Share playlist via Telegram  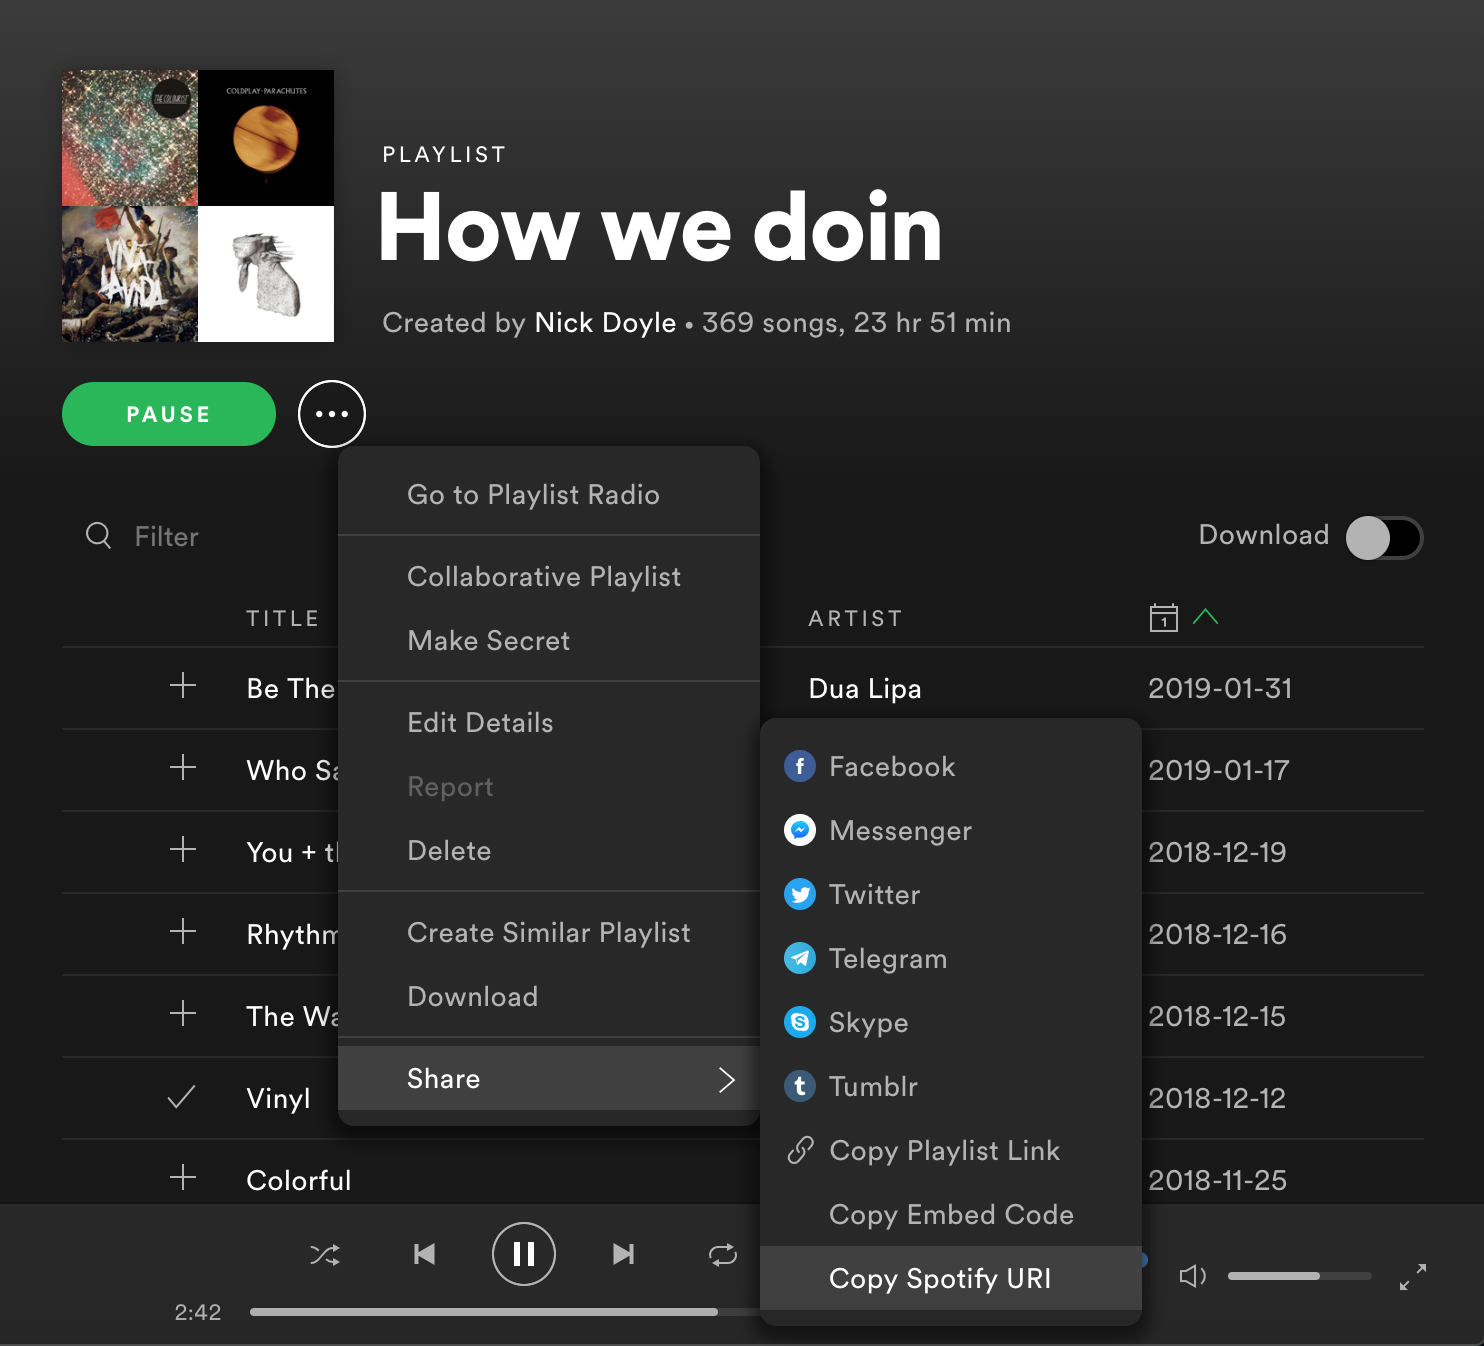tap(887, 958)
